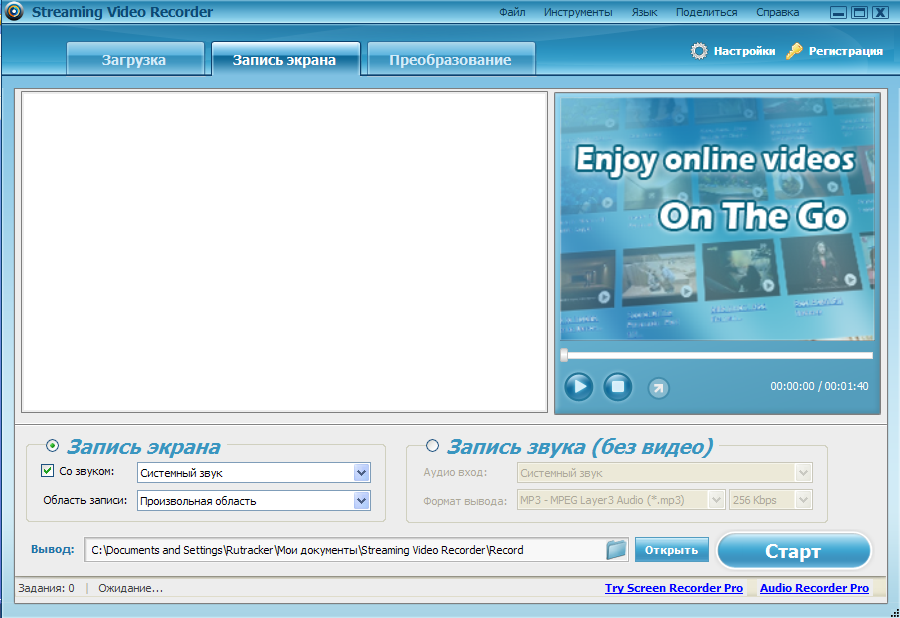This screenshot has height=618, width=900.
Task: Click the pop-out arrow icon in player
Action: tap(658, 388)
